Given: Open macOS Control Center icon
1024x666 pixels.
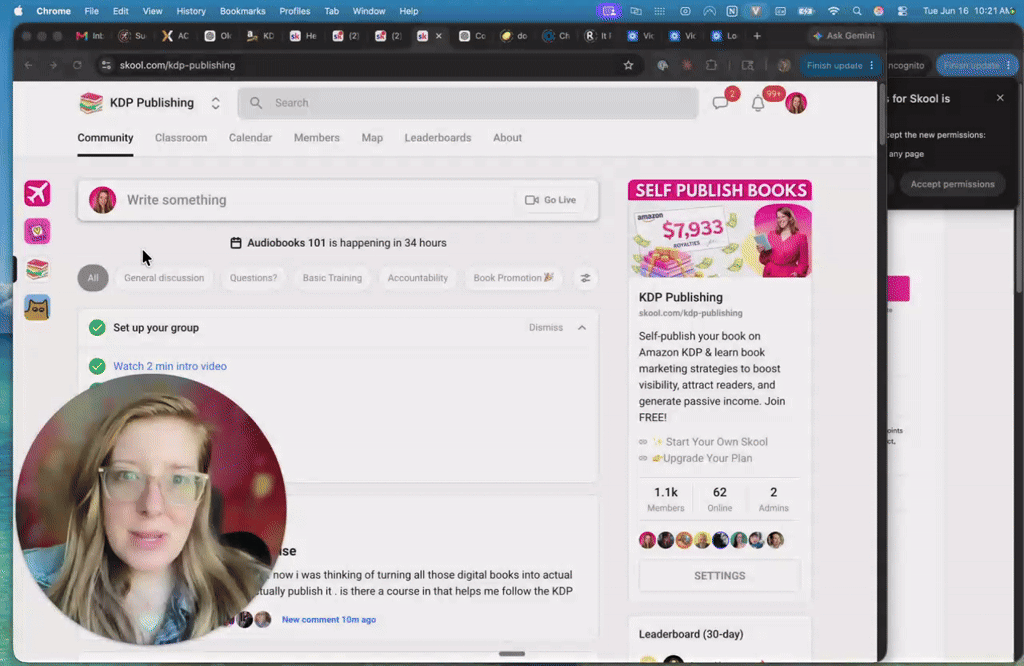Looking at the screenshot, I should [x=903, y=11].
